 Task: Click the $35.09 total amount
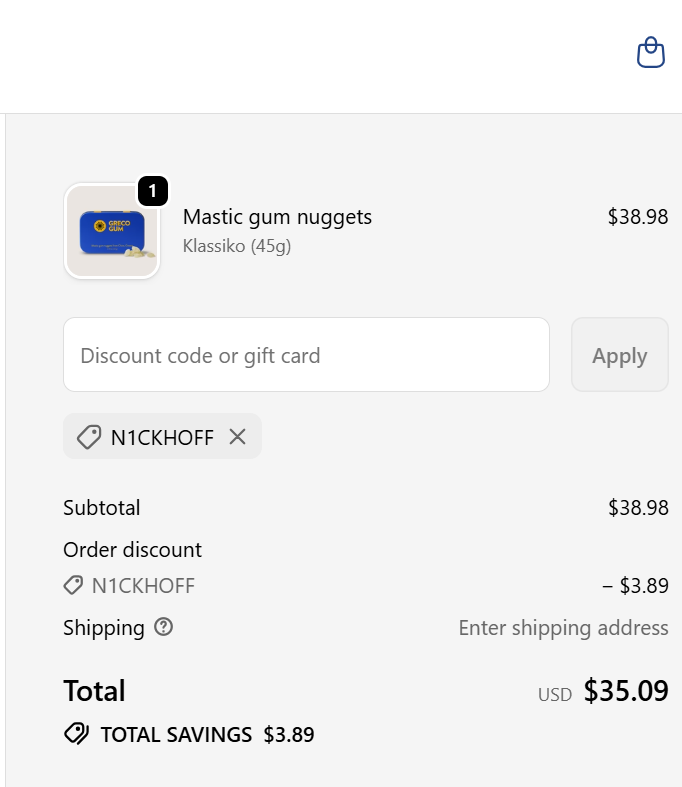(626, 691)
